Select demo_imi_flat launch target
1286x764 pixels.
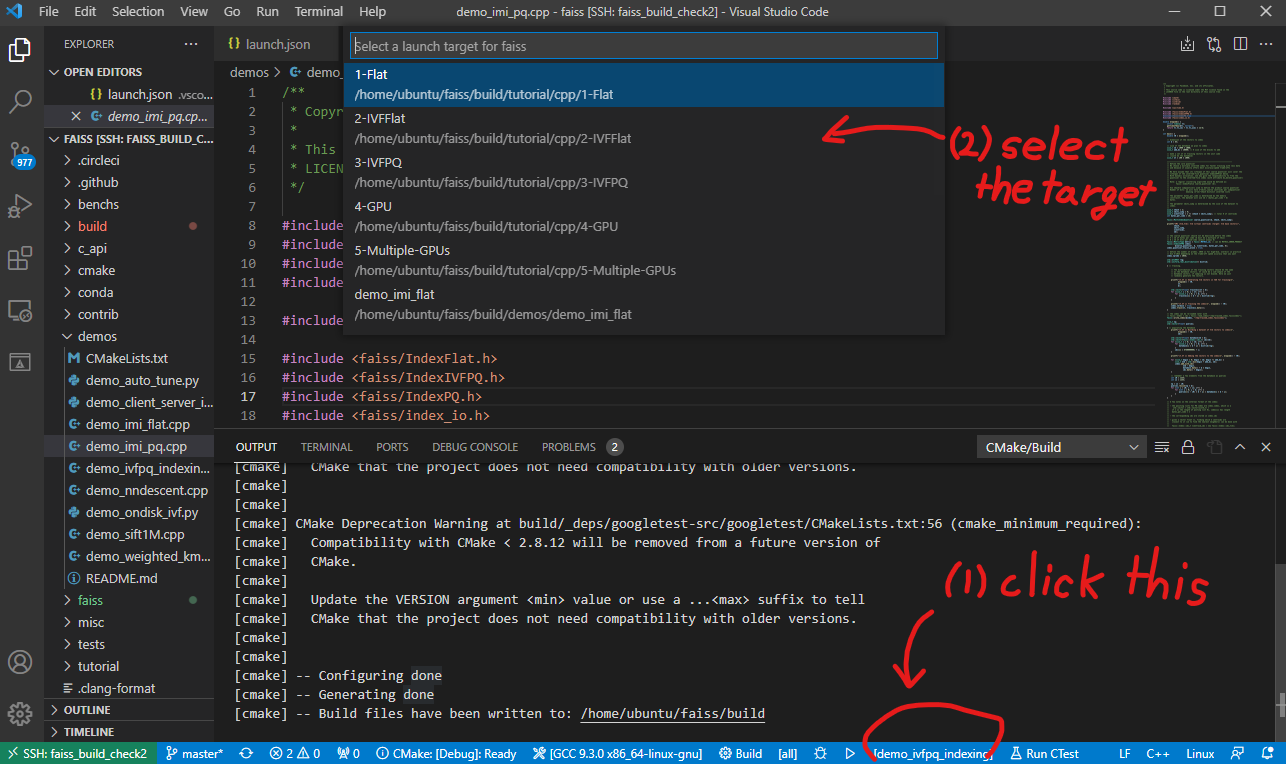pos(644,304)
